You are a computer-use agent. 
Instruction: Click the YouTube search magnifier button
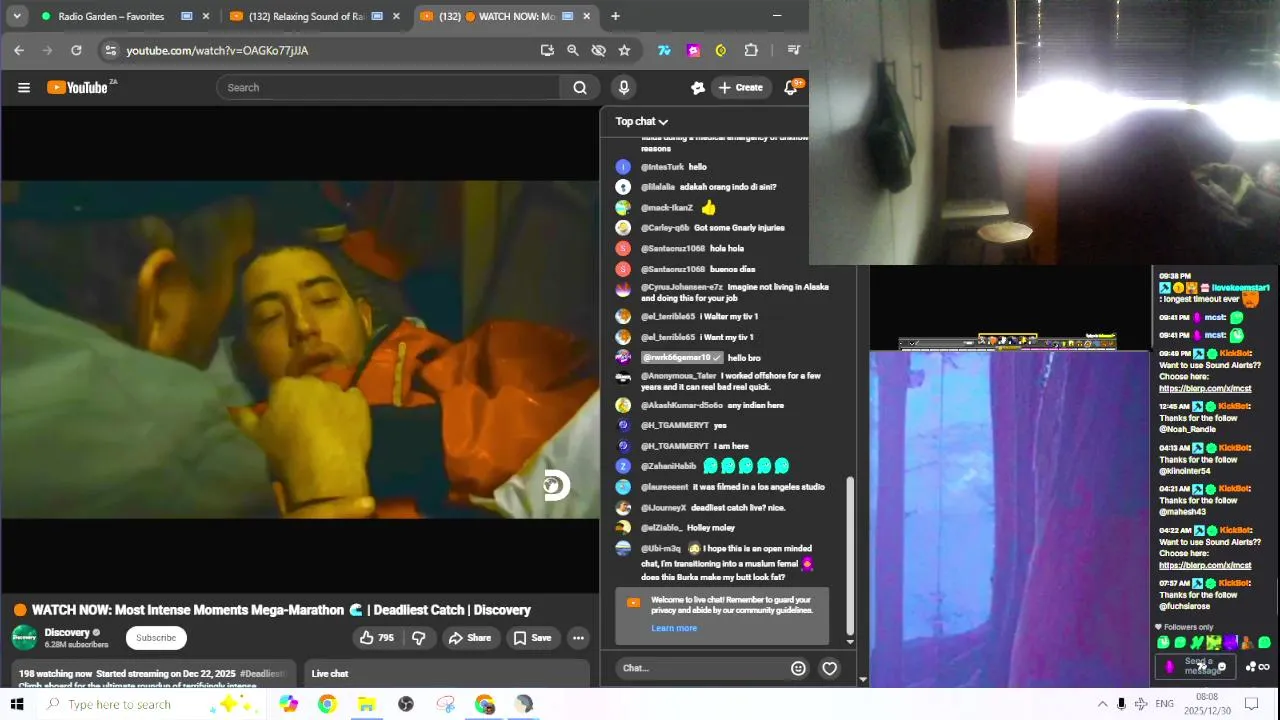click(x=580, y=88)
